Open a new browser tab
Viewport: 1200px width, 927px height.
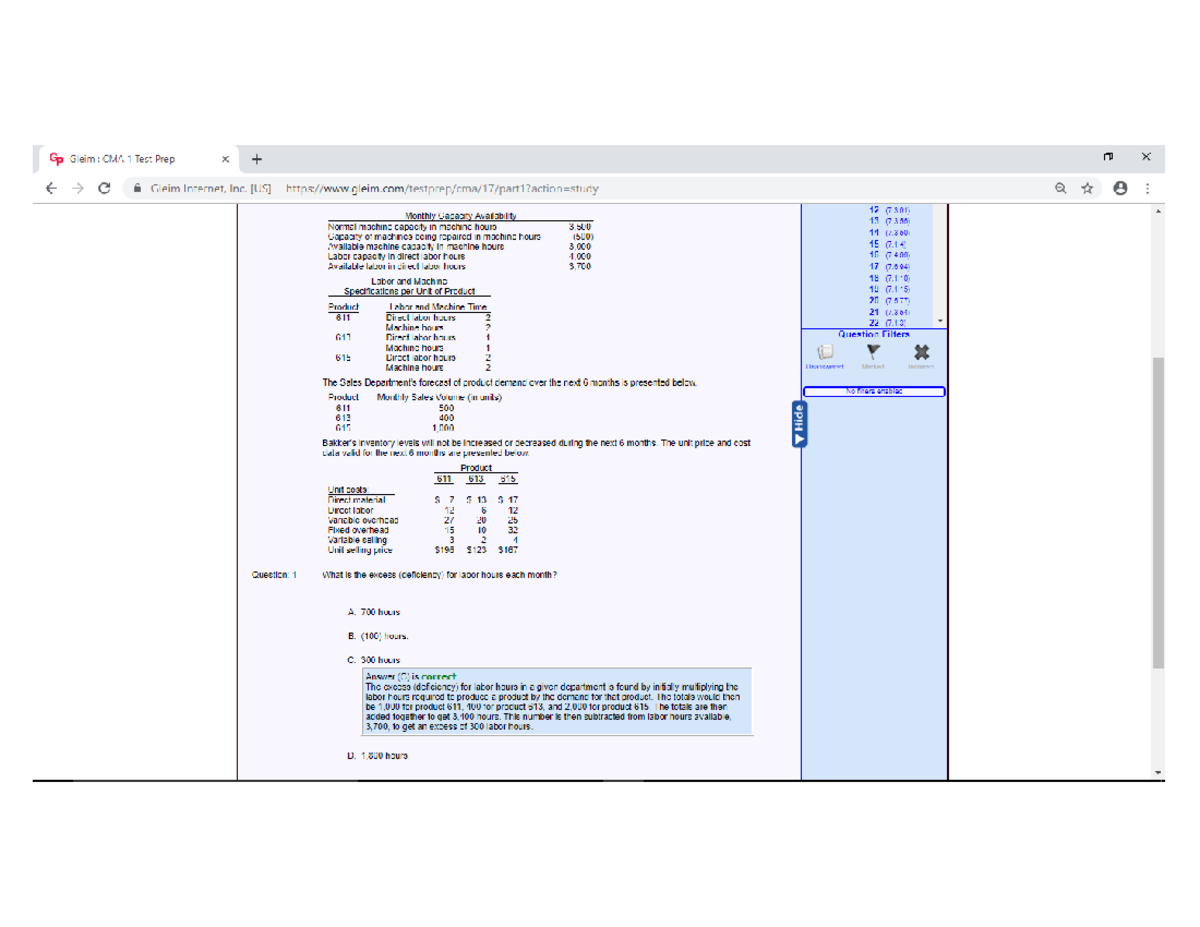pos(257,158)
